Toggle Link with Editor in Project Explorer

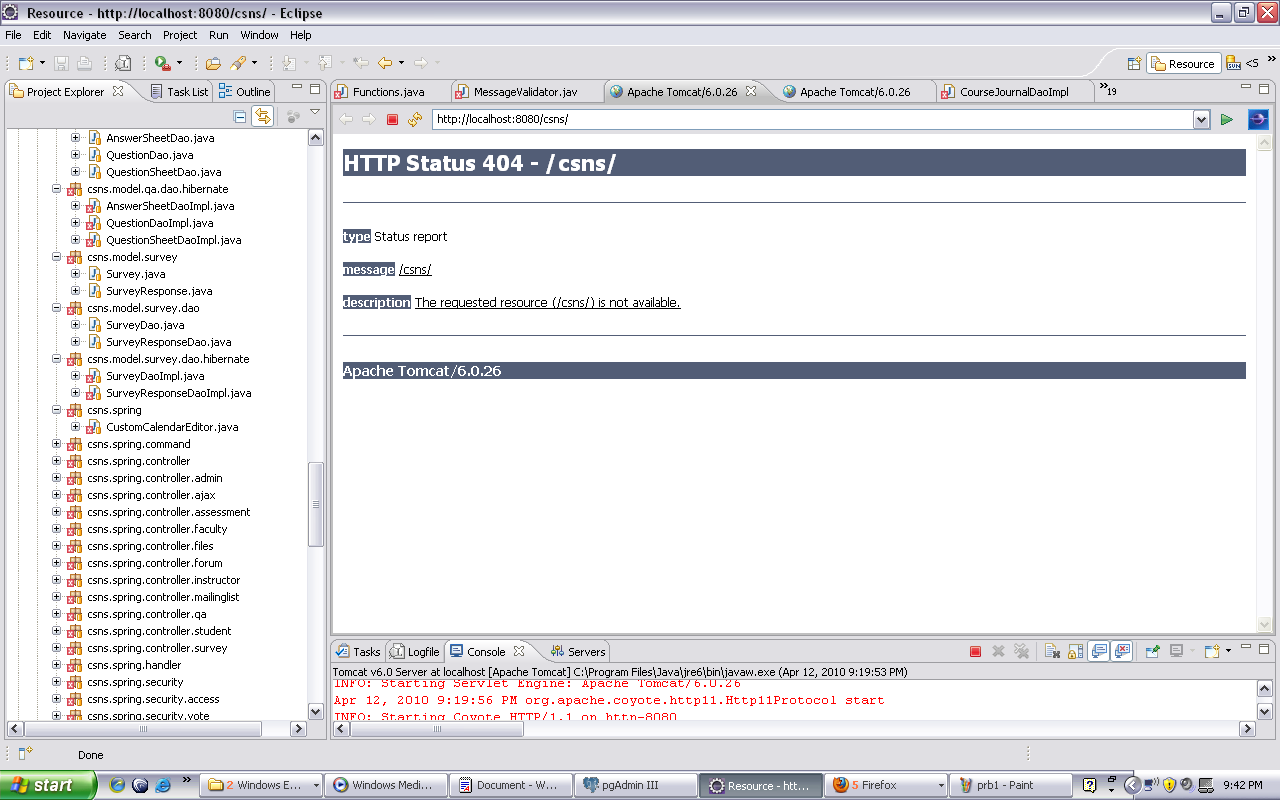262,117
